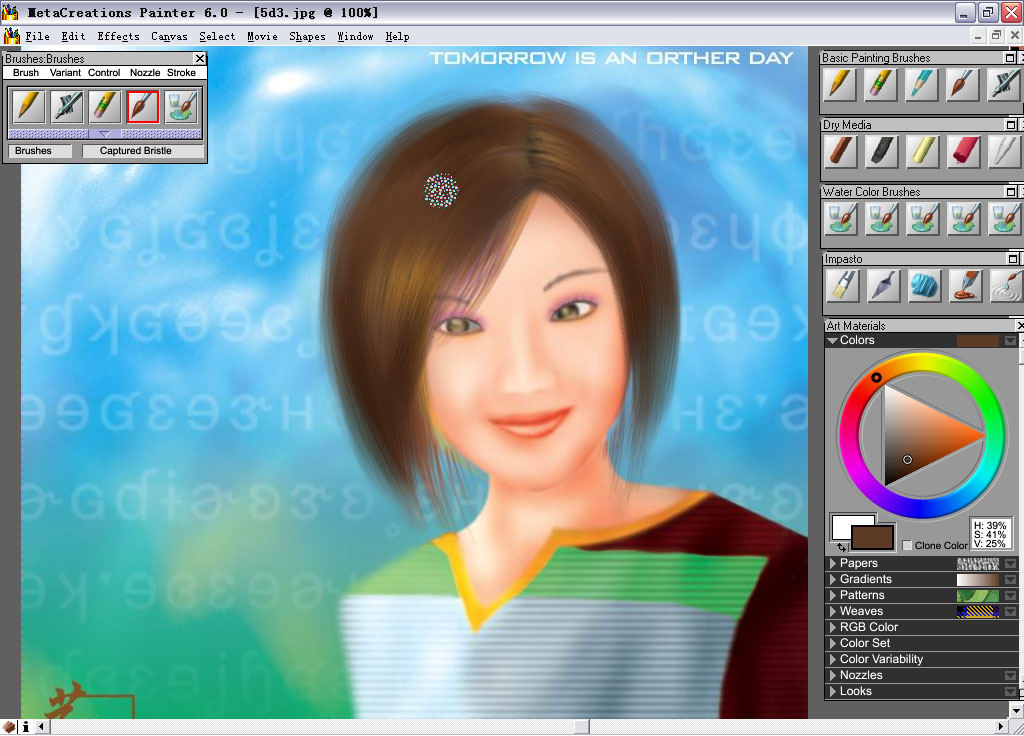Screen dimensions: 1024x736
Task: Close the Brushes palette
Action: (200, 59)
